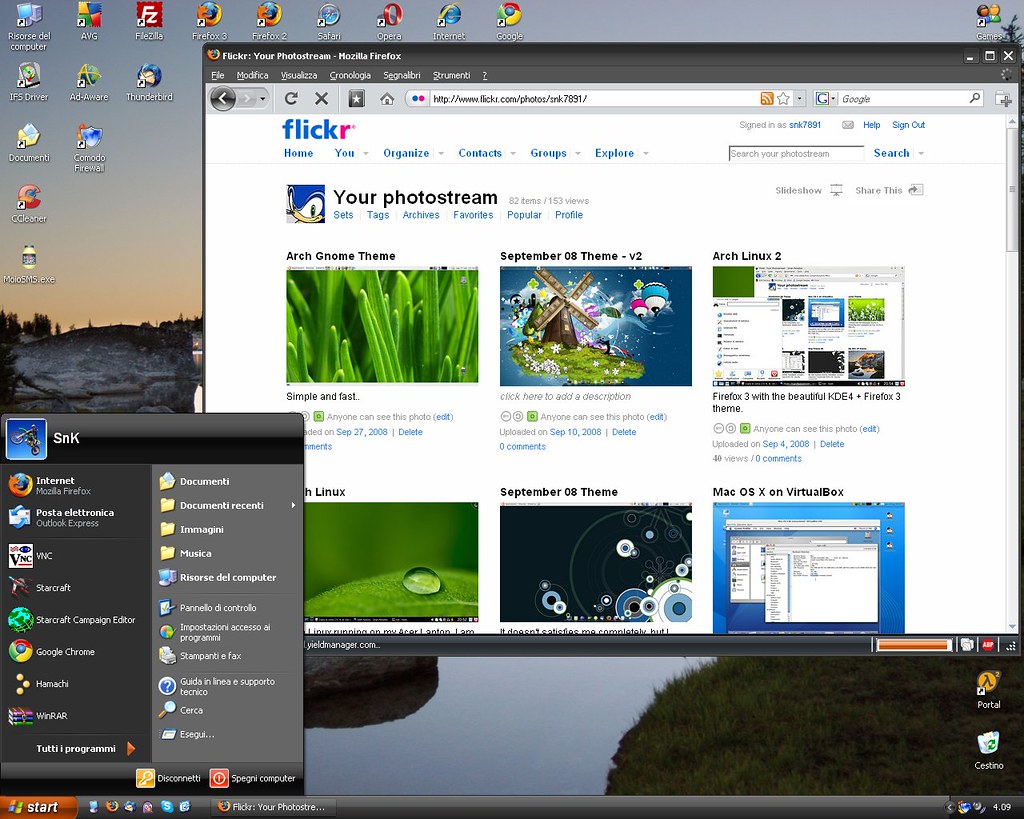Expand Tutti i programmi in the Start menu

tap(75, 748)
